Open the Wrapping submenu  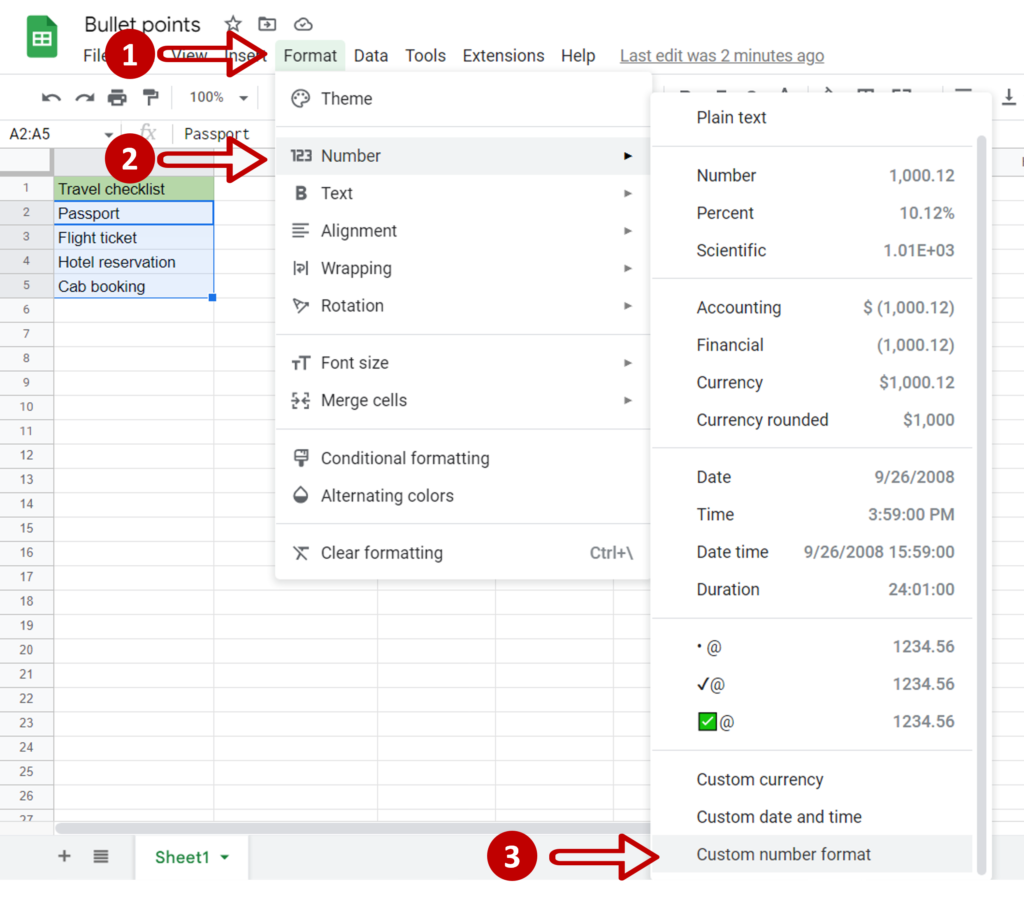[x=463, y=268]
